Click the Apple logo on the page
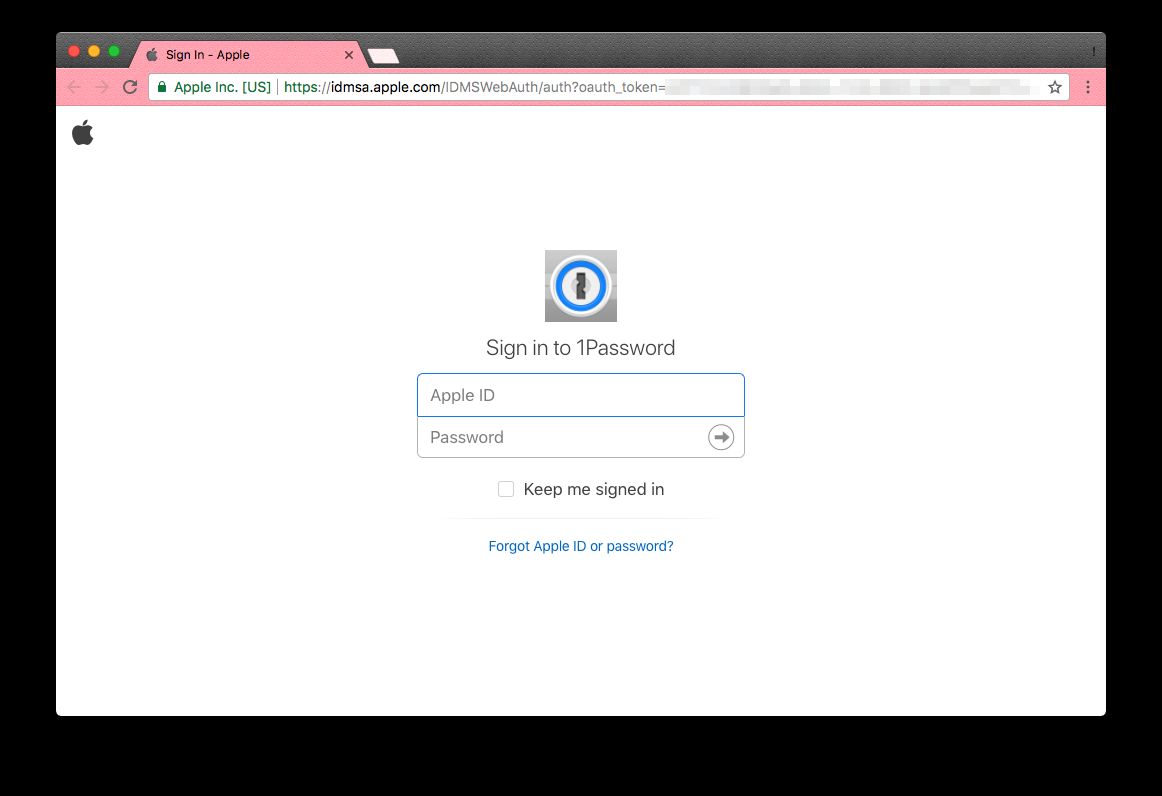Viewport: 1162px width, 796px height. tap(83, 132)
